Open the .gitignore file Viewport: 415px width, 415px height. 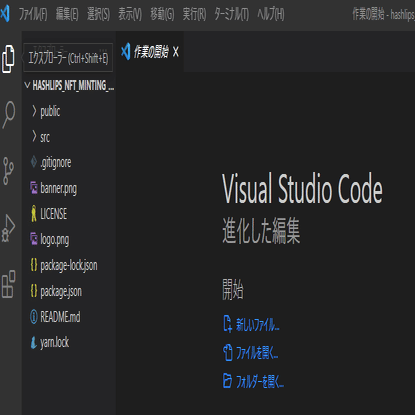(56, 163)
